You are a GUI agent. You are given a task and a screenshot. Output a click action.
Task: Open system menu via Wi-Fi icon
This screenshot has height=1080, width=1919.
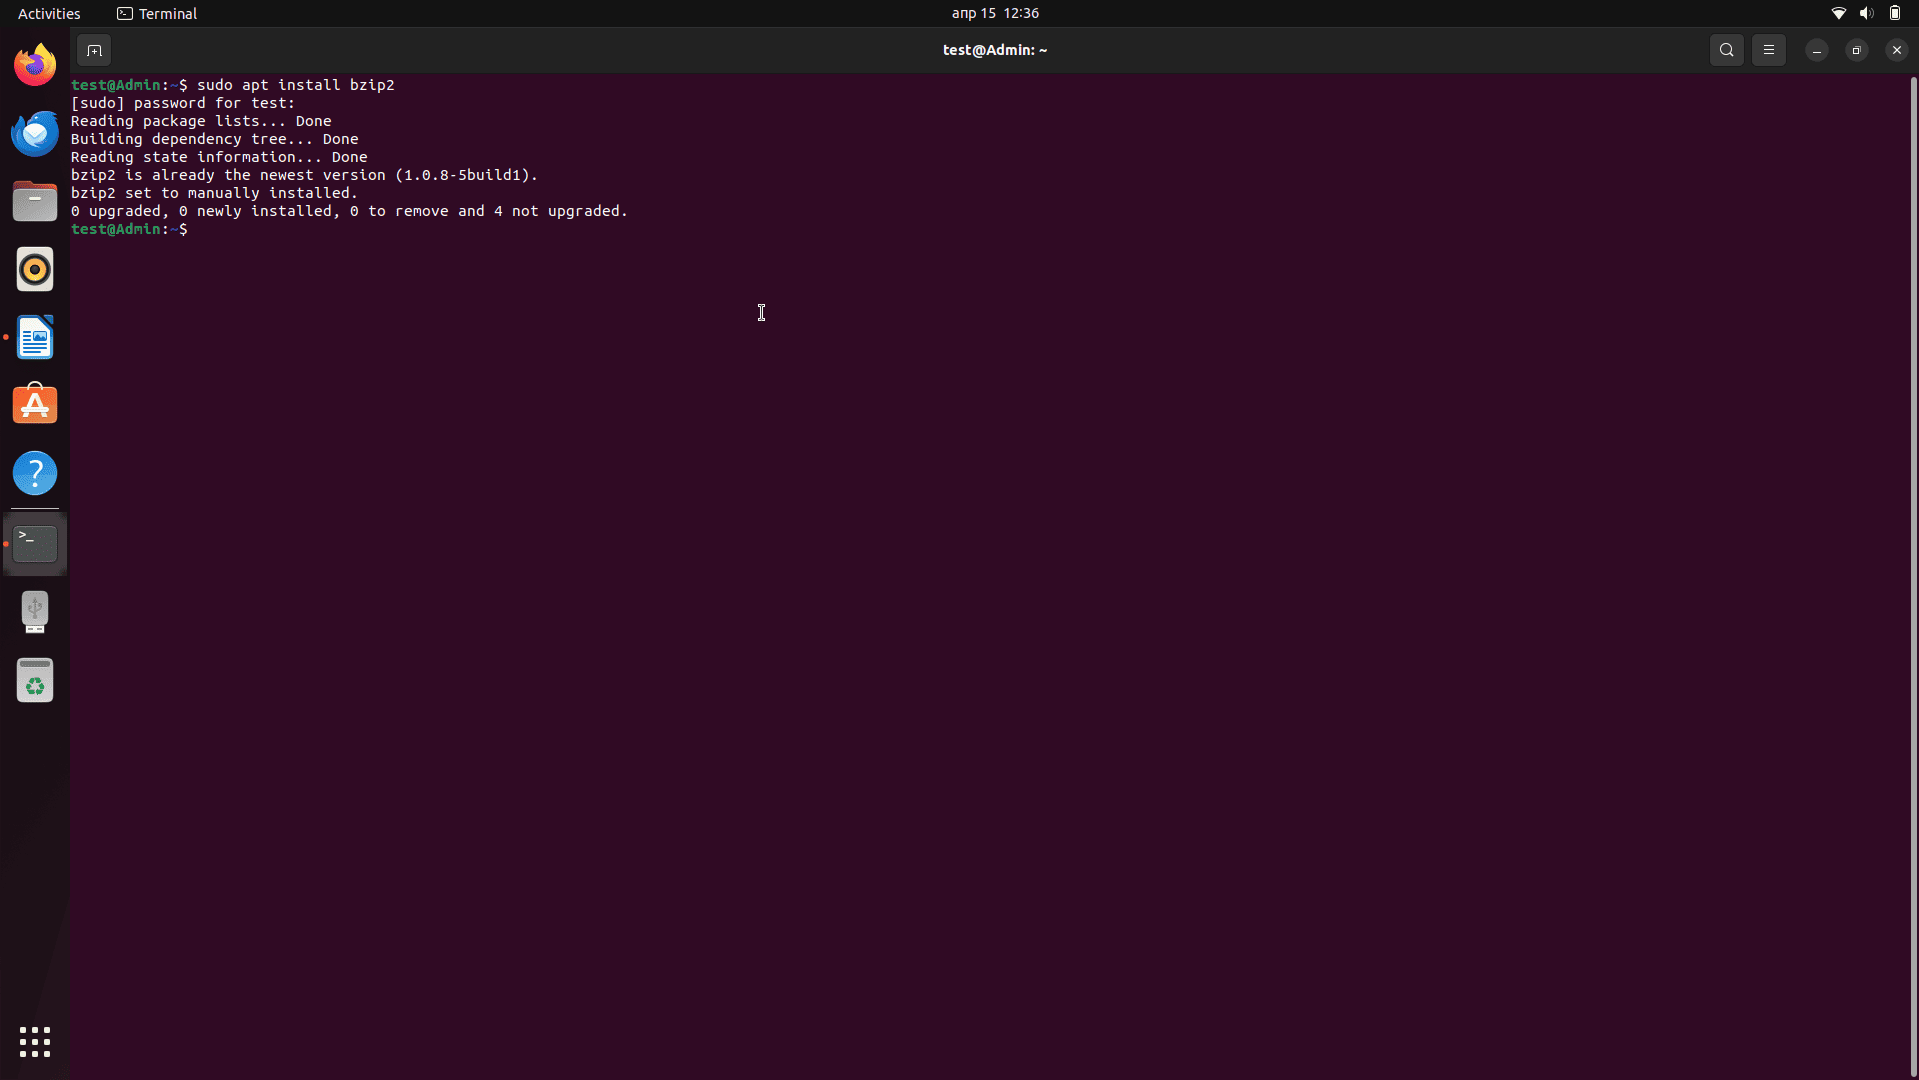(x=1838, y=13)
